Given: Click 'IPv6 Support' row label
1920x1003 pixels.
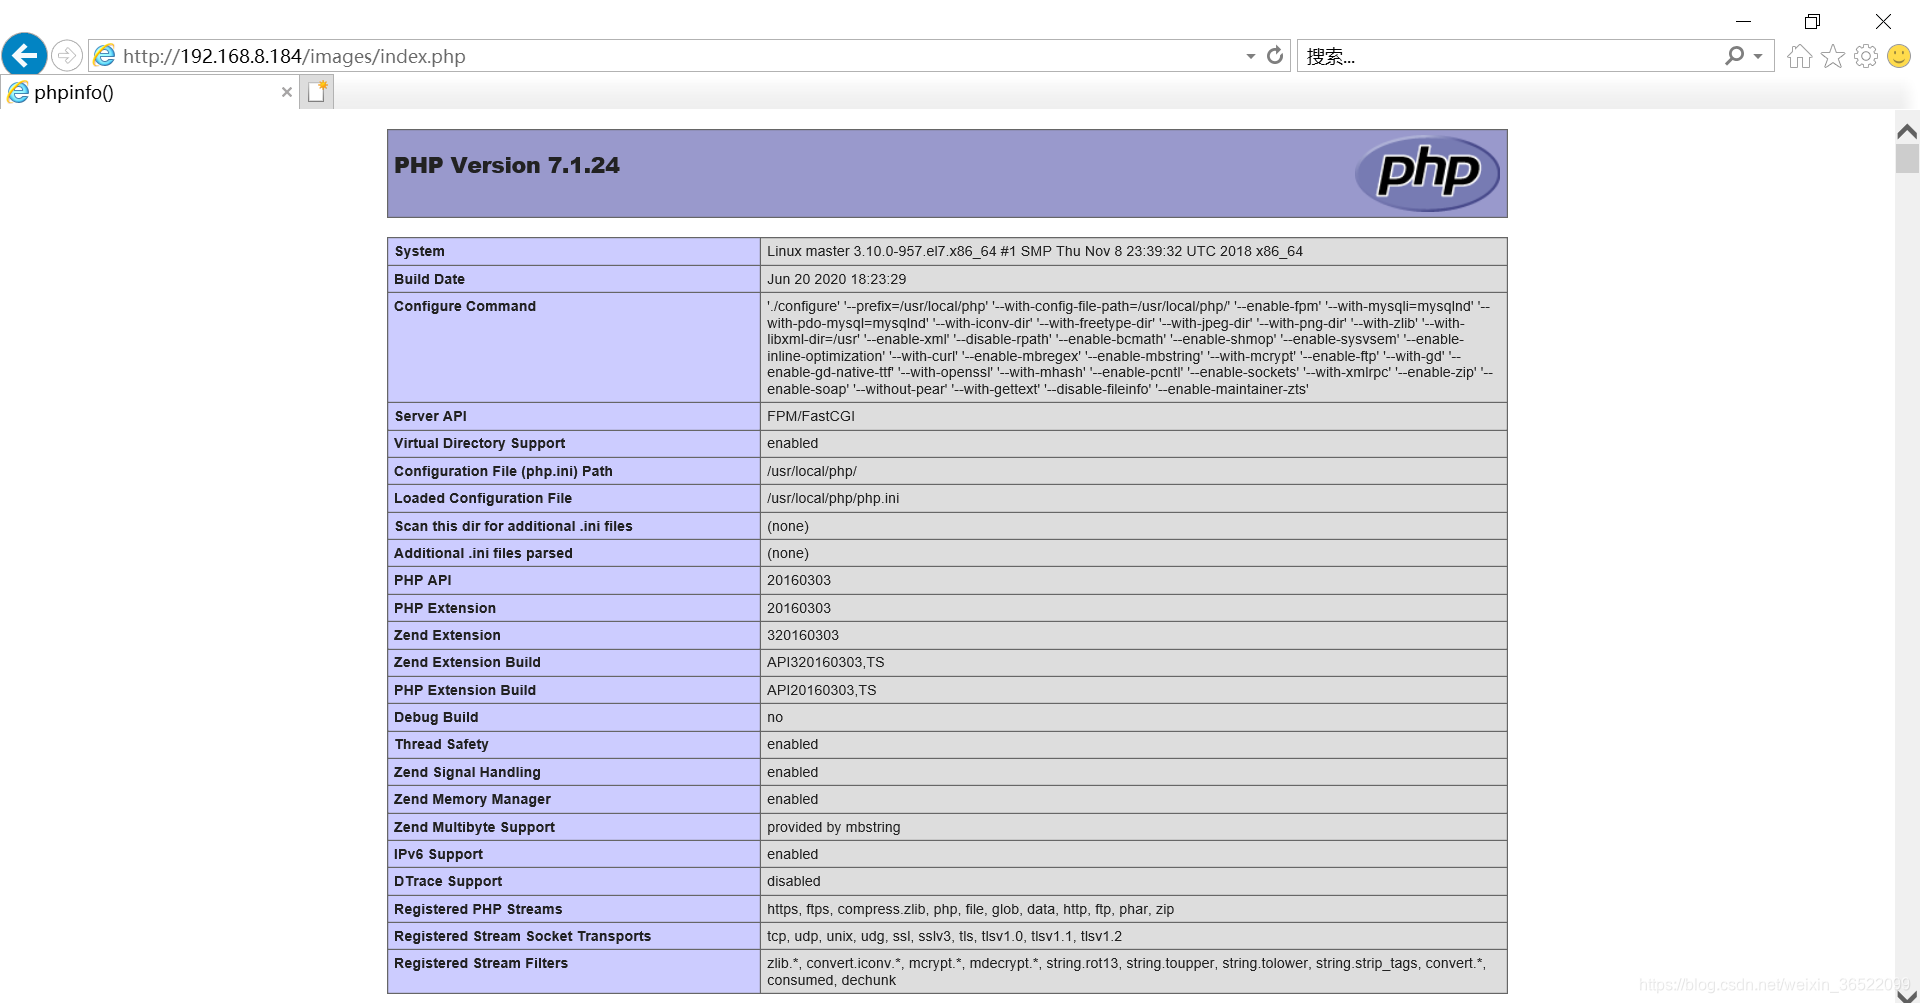Looking at the screenshot, I should 438,854.
